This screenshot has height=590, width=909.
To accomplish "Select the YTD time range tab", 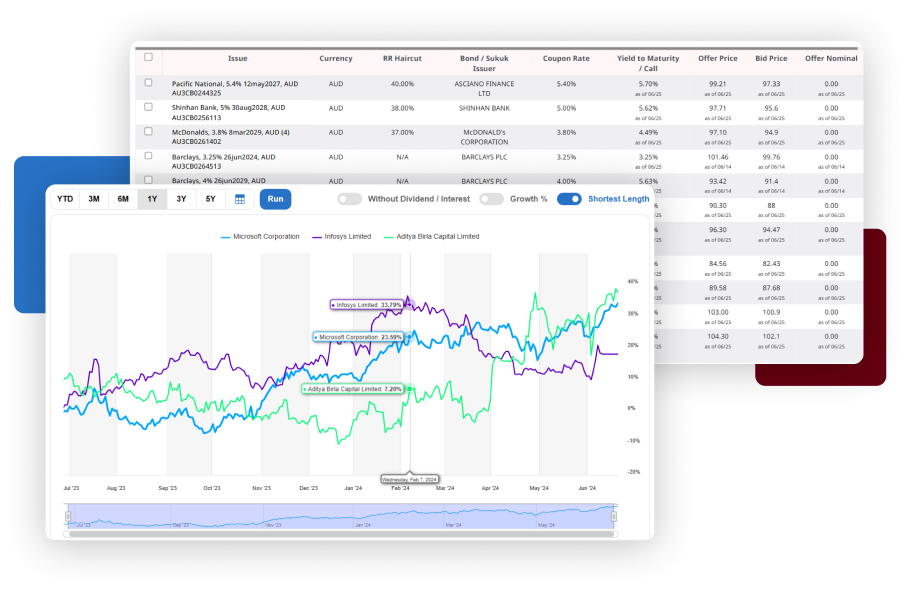I will pyautogui.click(x=65, y=199).
